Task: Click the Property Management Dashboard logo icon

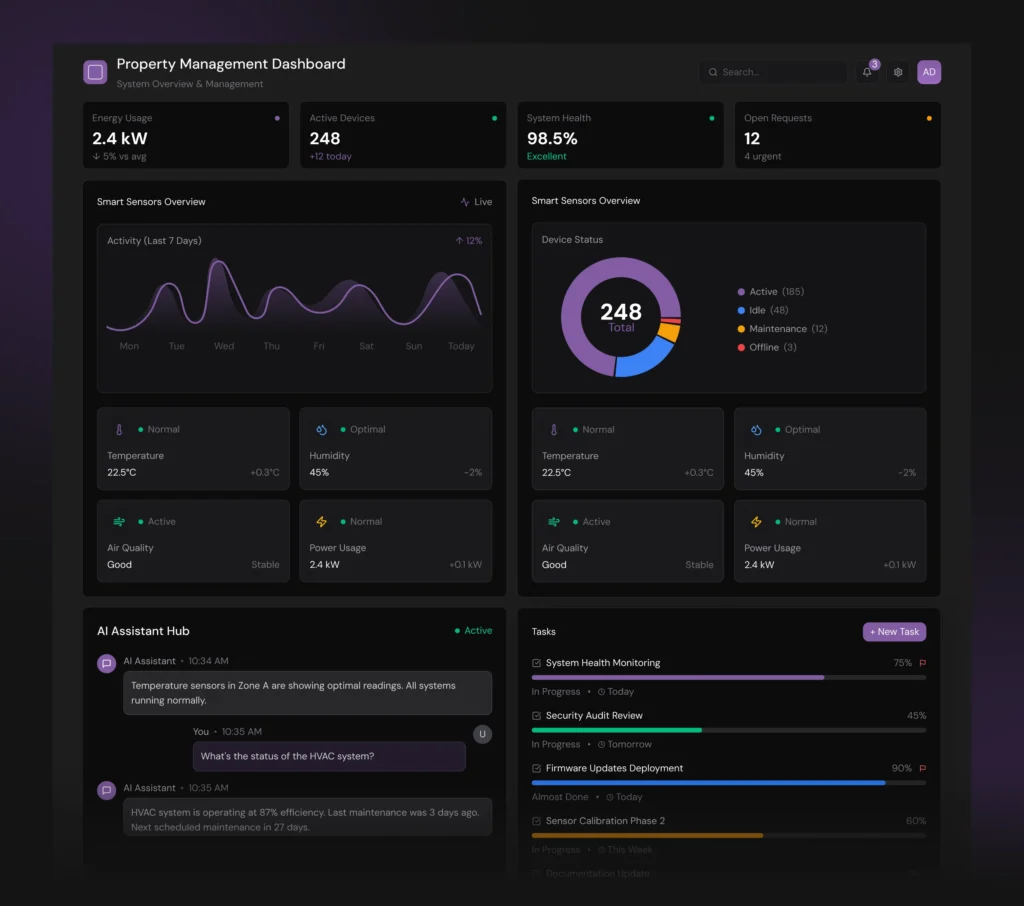Action: tap(94, 71)
